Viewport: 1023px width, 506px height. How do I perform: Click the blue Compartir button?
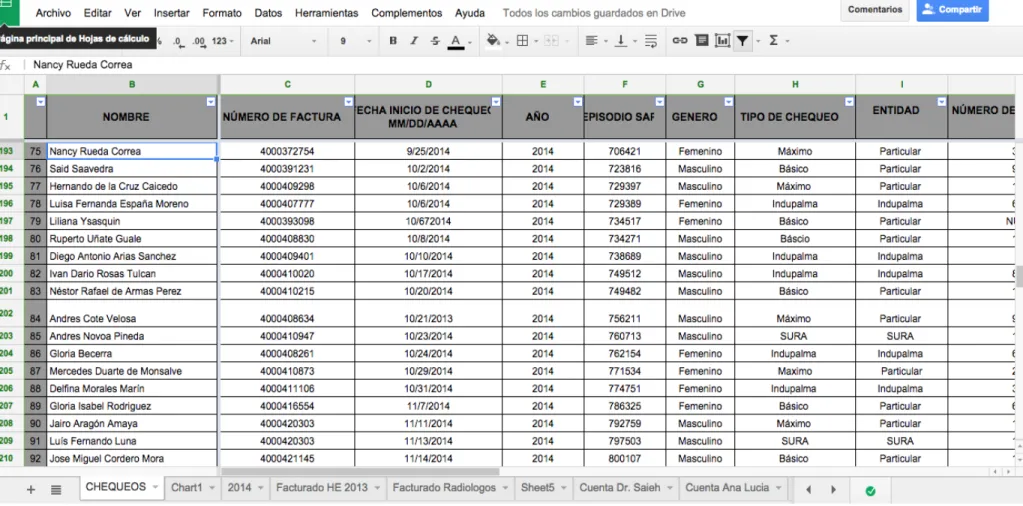(953, 10)
